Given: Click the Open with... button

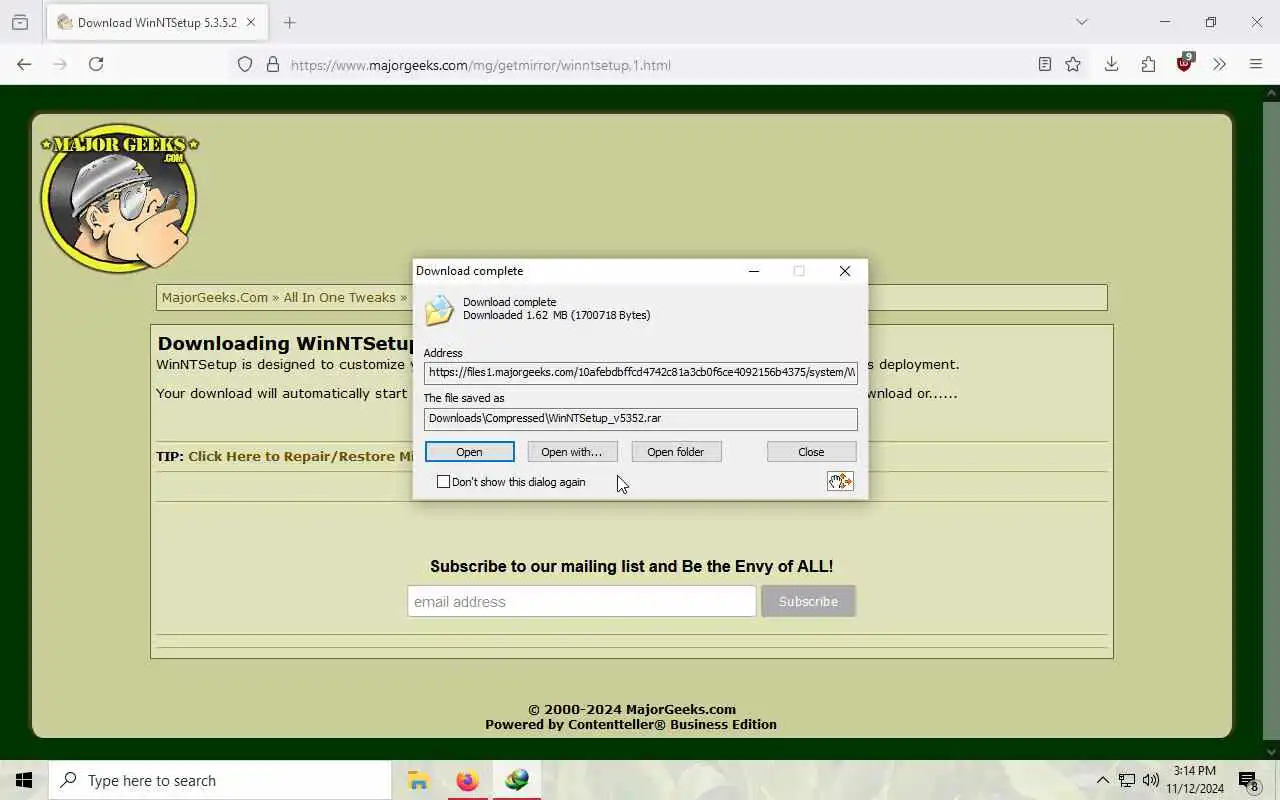Looking at the screenshot, I should pos(572,452).
